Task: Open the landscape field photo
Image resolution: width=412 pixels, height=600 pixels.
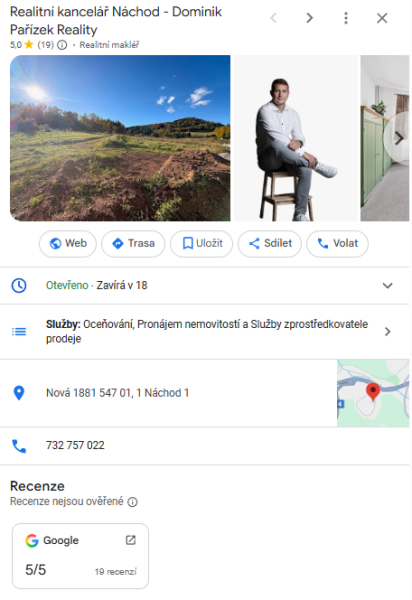Action: tap(120, 138)
